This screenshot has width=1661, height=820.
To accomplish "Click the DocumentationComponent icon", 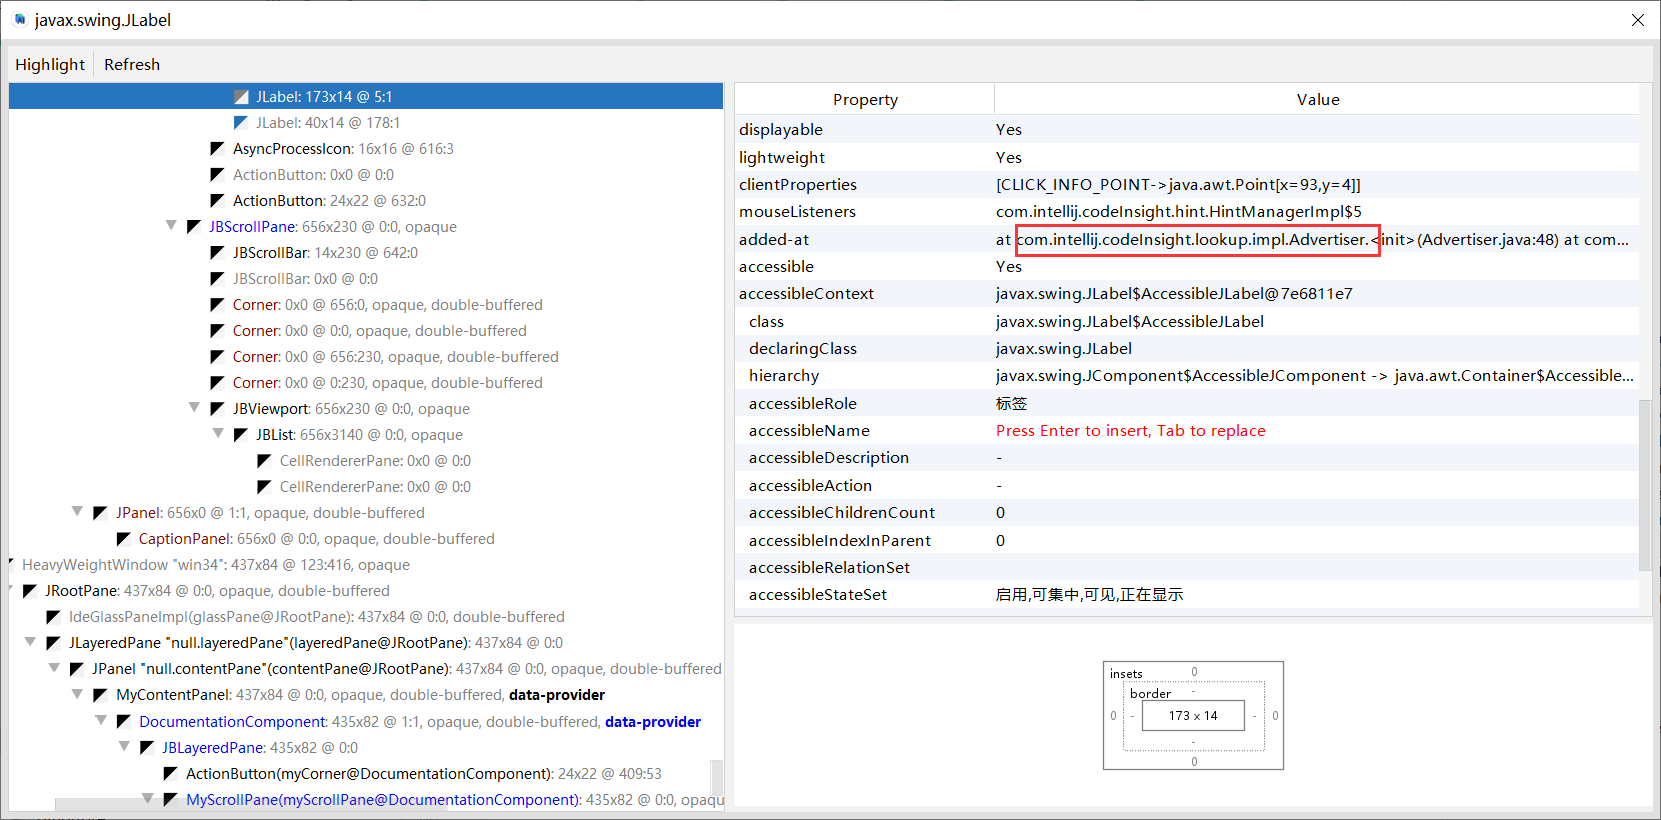I will (x=124, y=720).
